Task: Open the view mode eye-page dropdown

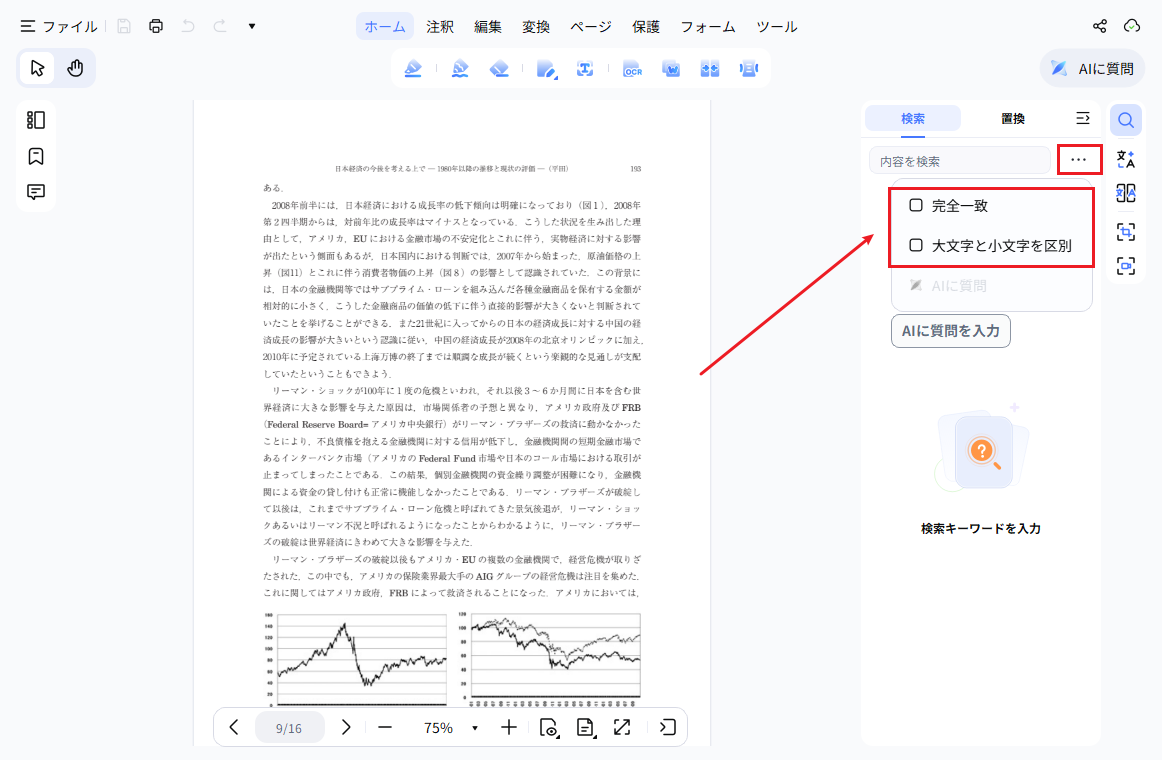Action: [549, 728]
